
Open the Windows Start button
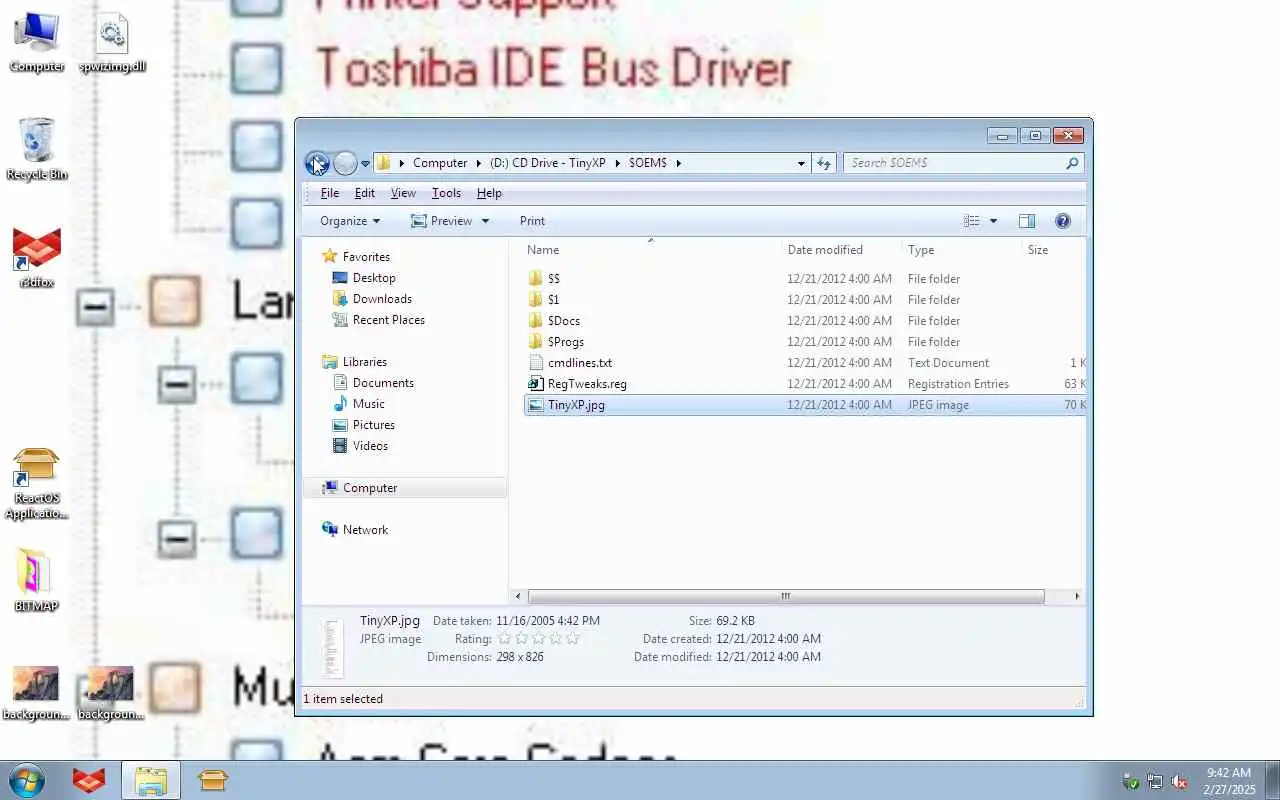click(x=27, y=780)
